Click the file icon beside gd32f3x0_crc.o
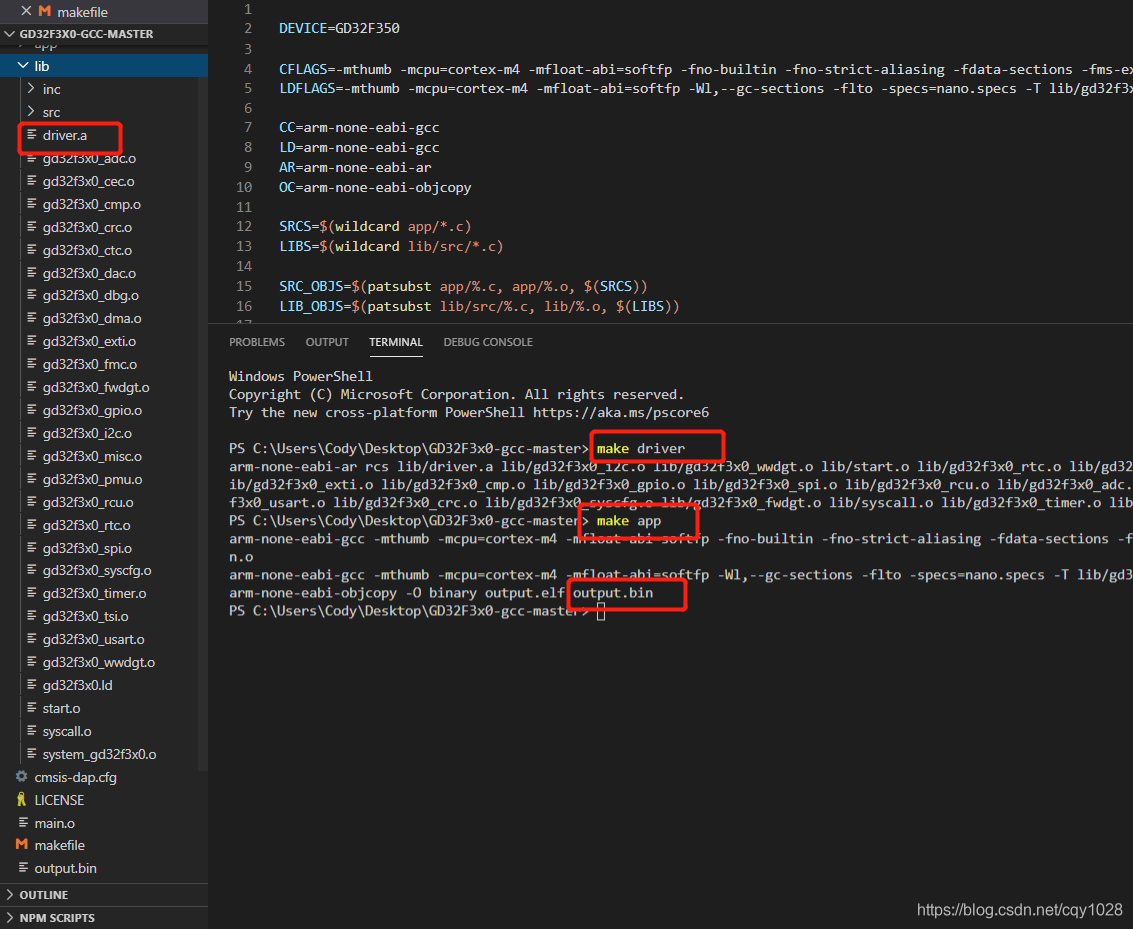This screenshot has width=1133, height=929. pyautogui.click(x=32, y=227)
